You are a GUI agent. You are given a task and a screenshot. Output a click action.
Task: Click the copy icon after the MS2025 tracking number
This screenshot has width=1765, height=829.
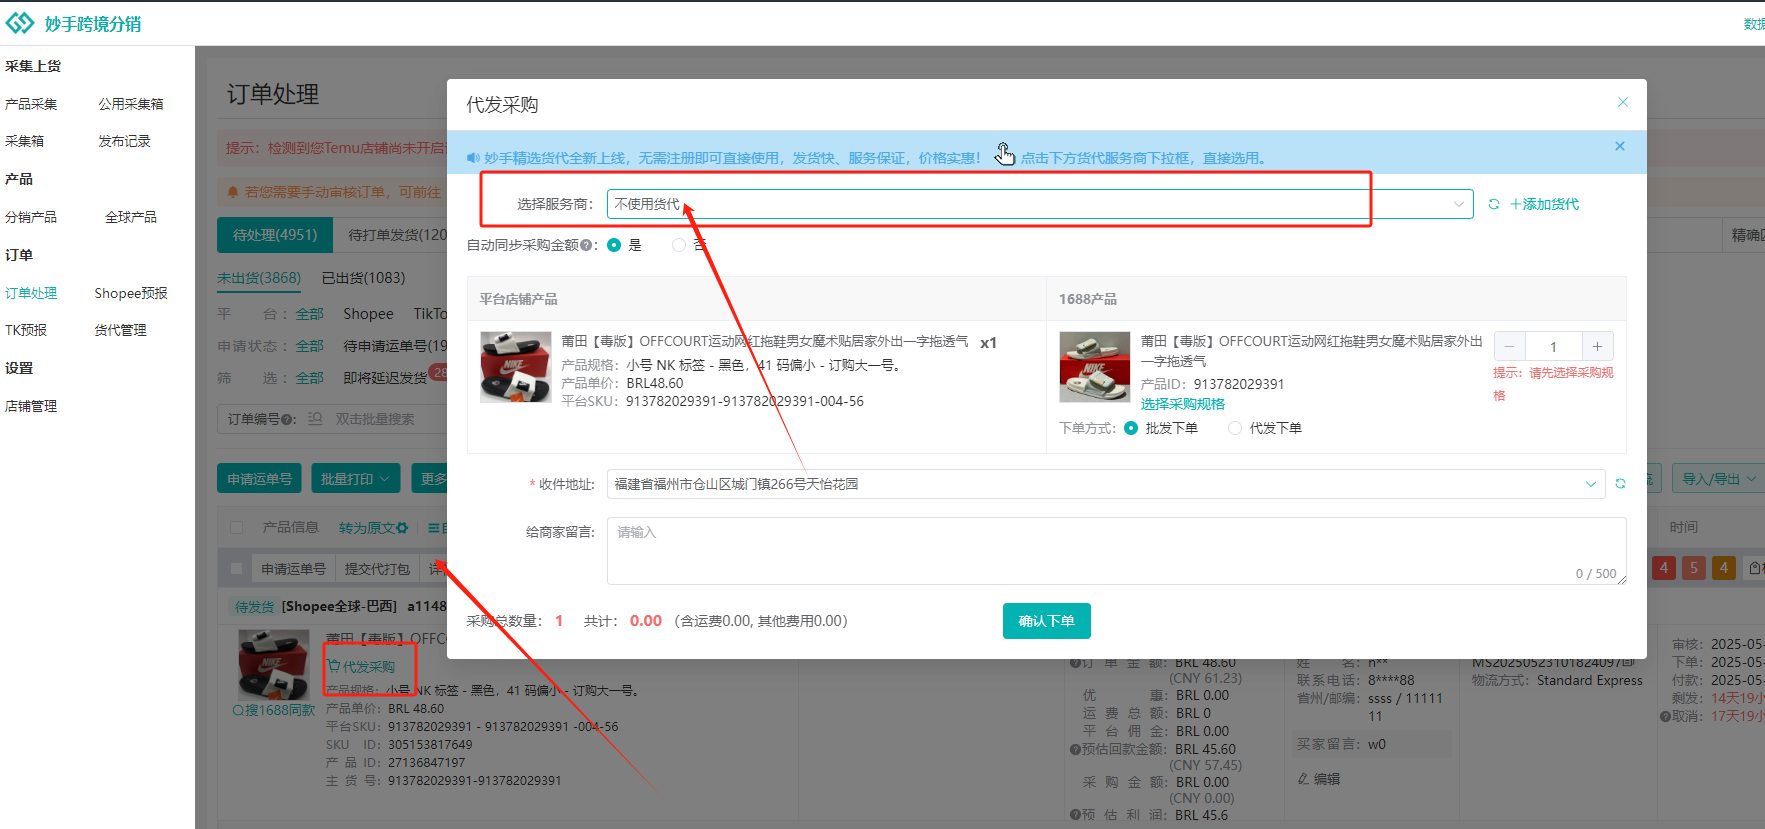click(1629, 662)
